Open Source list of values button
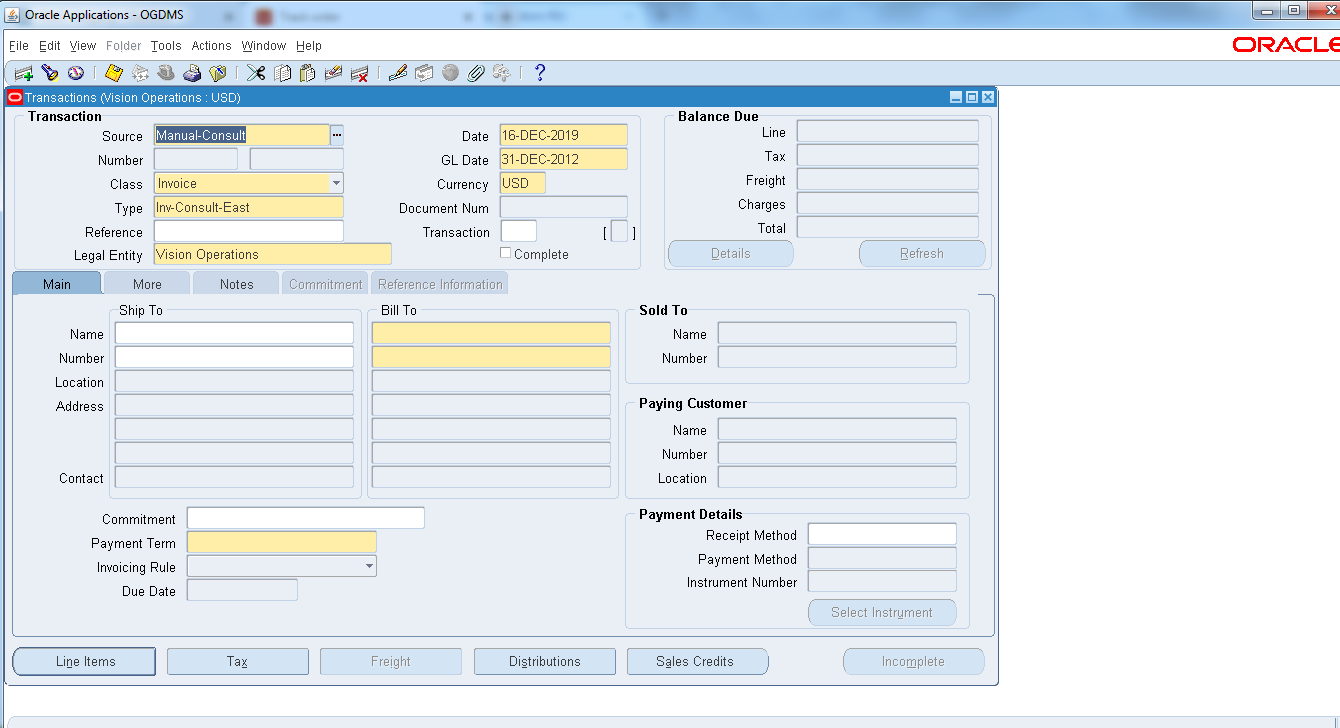Image resolution: width=1340 pixels, height=728 pixels. pos(337,135)
